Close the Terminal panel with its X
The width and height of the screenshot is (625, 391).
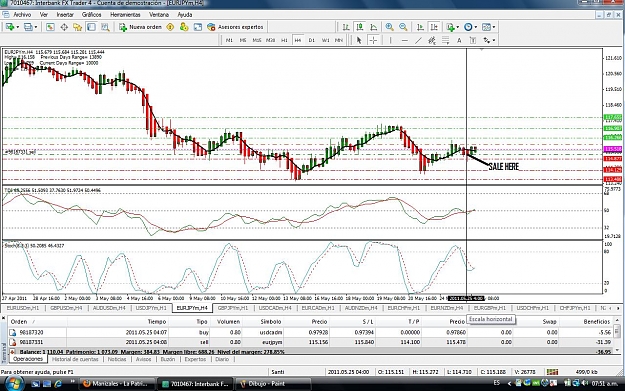(4, 318)
